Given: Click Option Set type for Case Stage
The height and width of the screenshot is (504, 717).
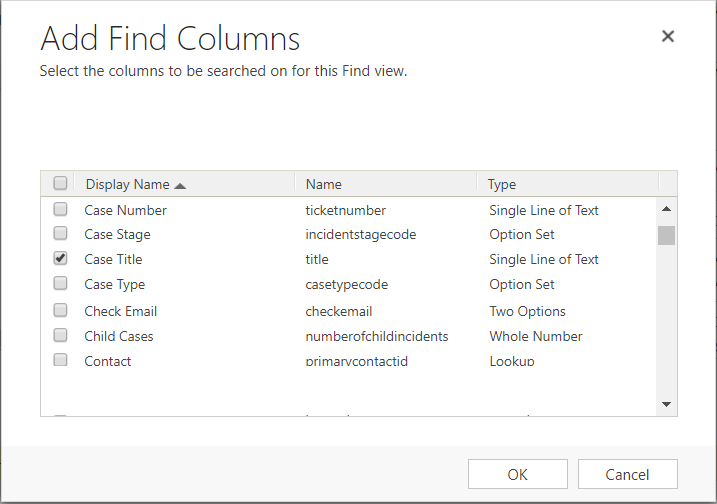Looking at the screenshot, I should tap(522, 235).
